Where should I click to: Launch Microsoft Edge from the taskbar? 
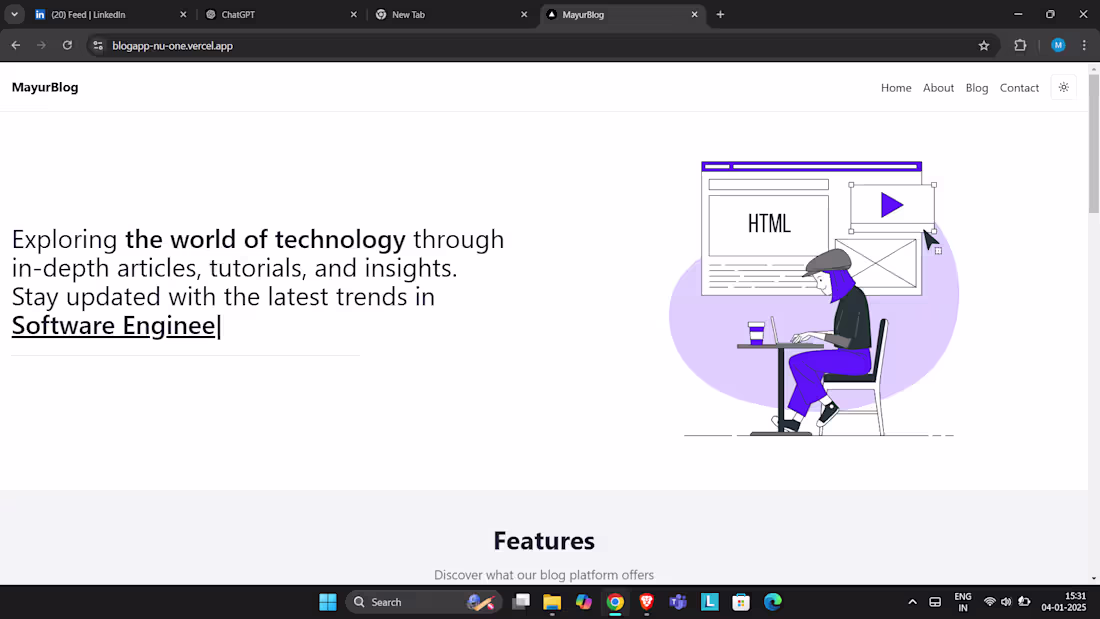[x=772, y=601]
